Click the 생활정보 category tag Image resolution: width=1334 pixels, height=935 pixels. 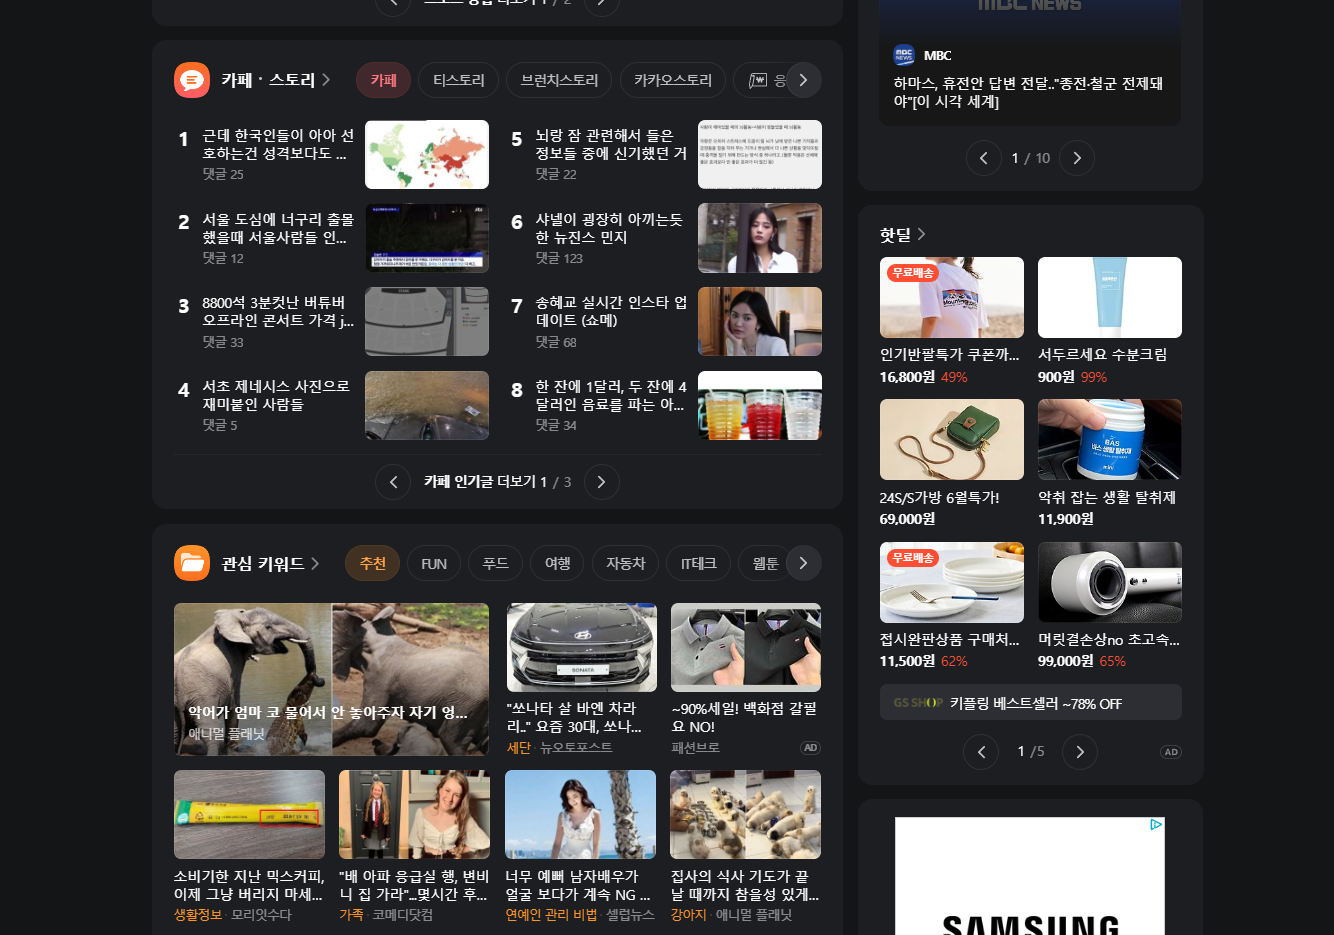[198, 915]
